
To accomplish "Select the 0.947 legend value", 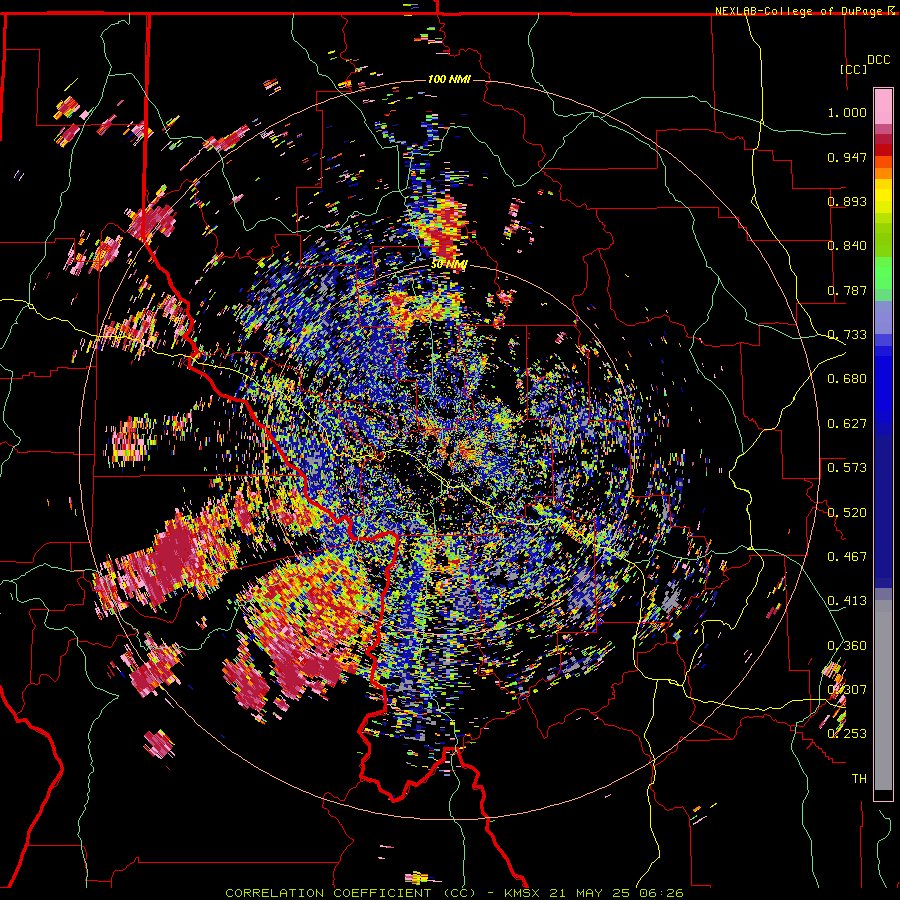I will click(x=847, y=157).
